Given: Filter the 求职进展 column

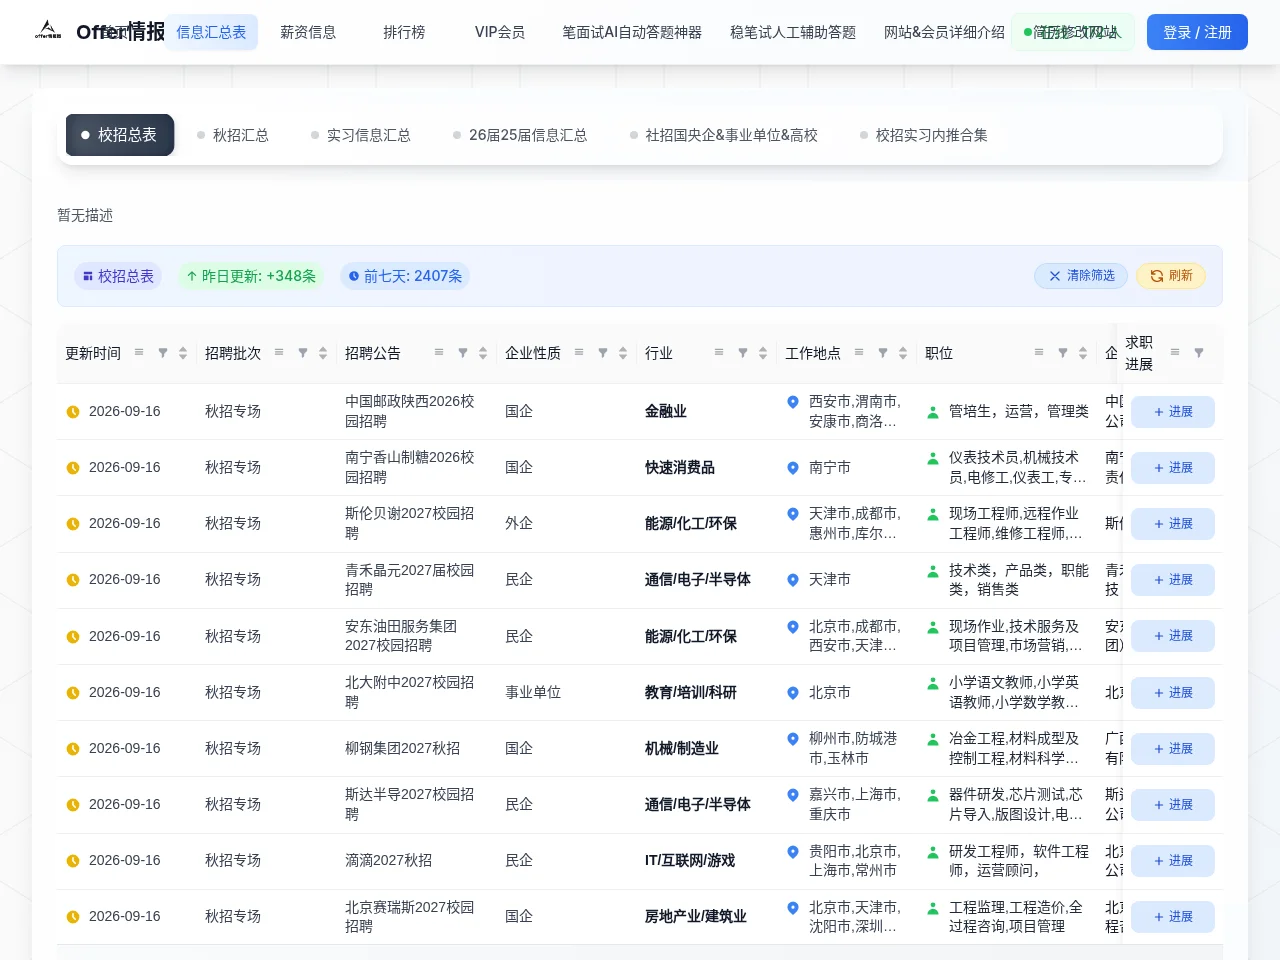Looking at the screenshot, I should coord(1199,353).
